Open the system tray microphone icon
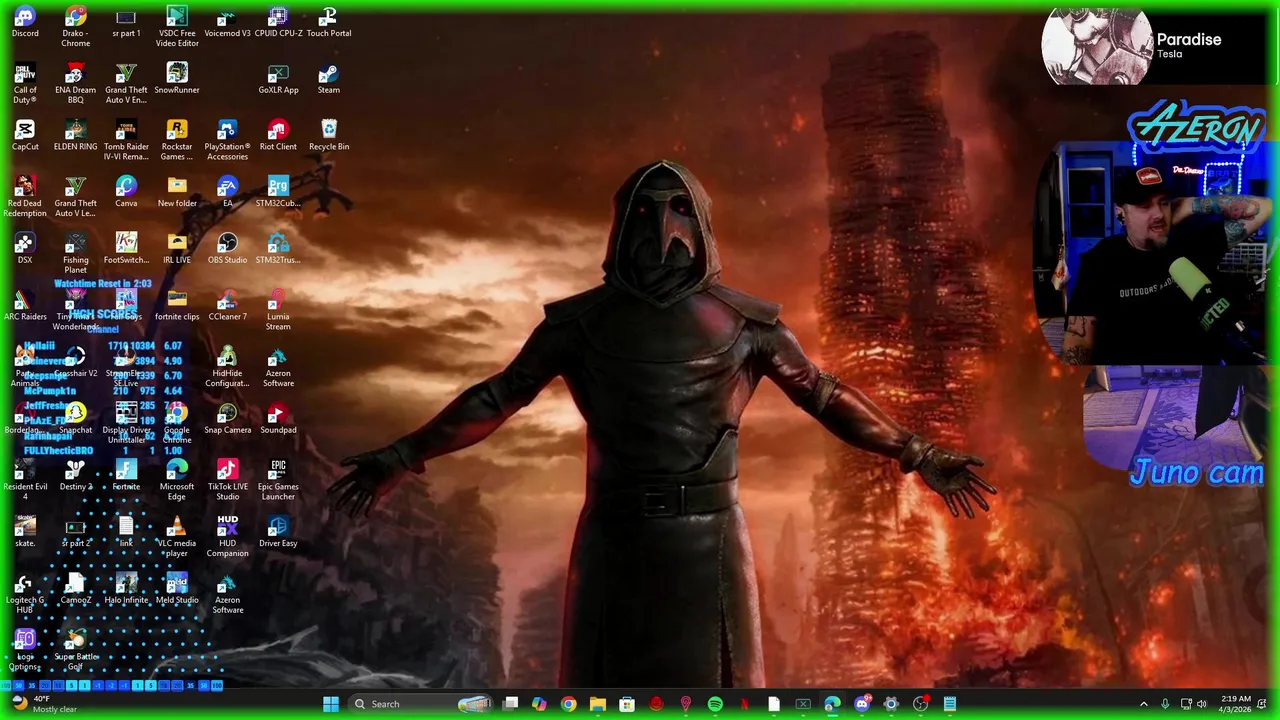Viewport: 1280px width, 720px height. coord(1165,704)
